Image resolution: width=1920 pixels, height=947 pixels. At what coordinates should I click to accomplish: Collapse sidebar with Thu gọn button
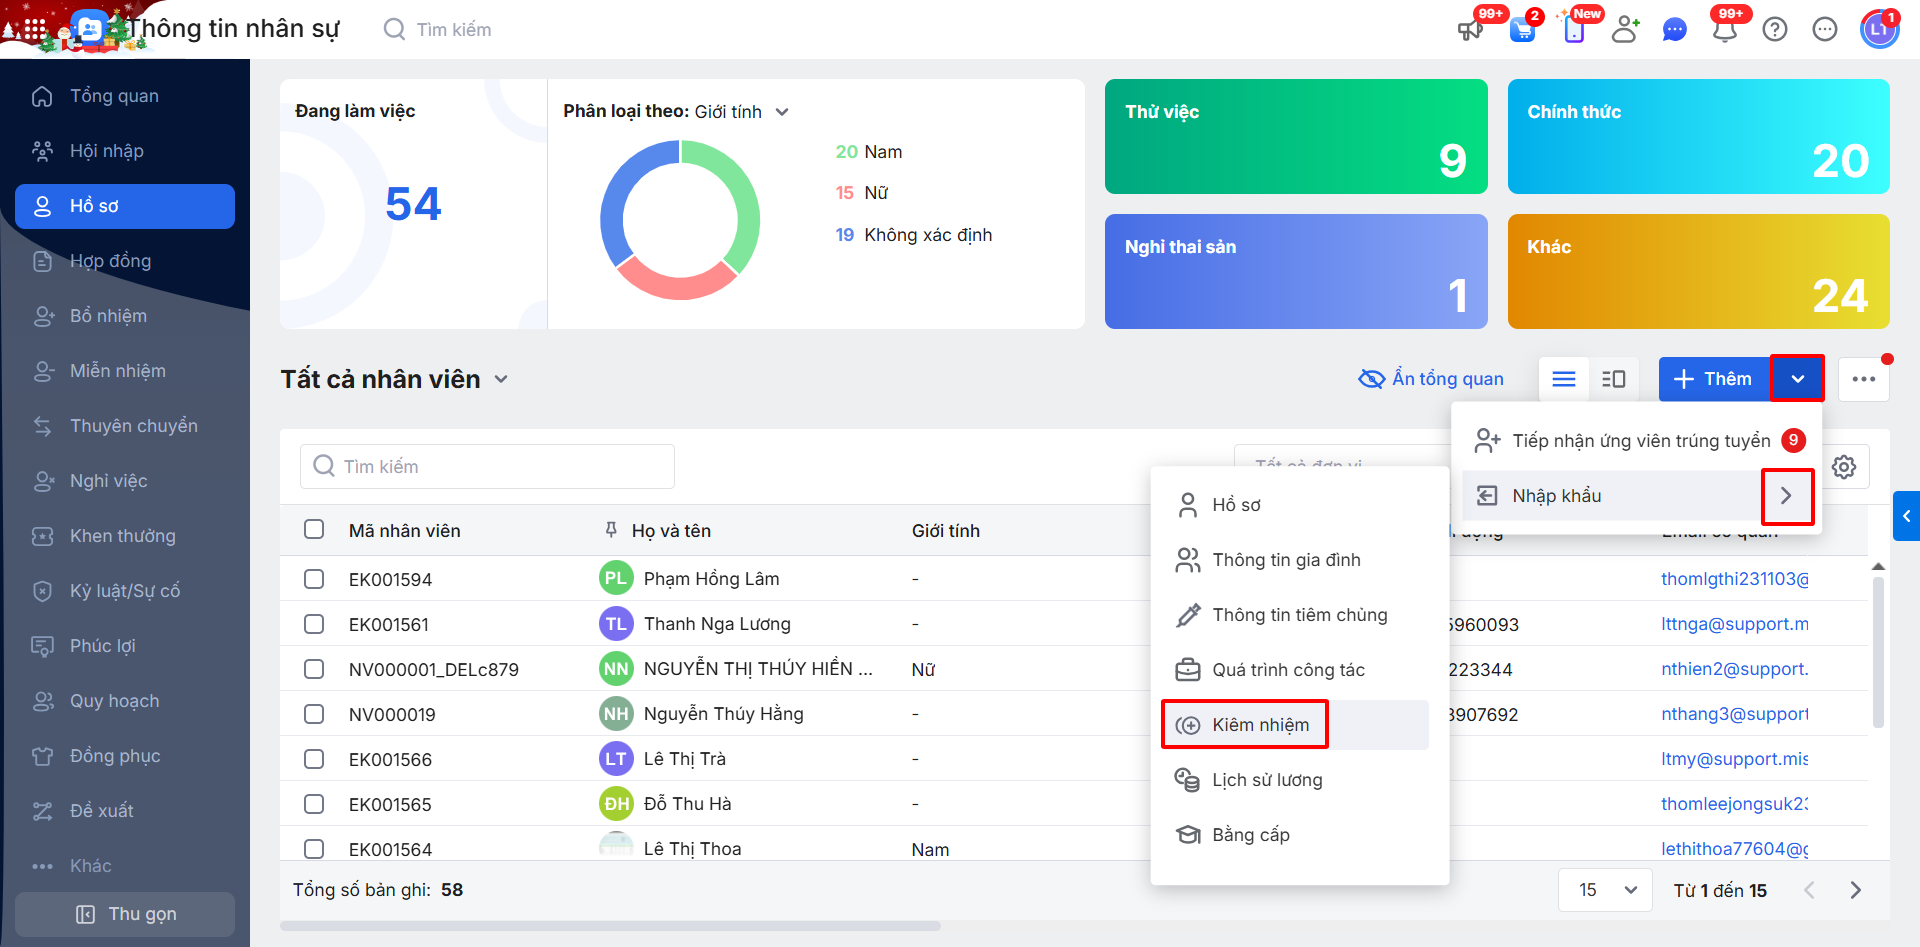tap(125, 914)
